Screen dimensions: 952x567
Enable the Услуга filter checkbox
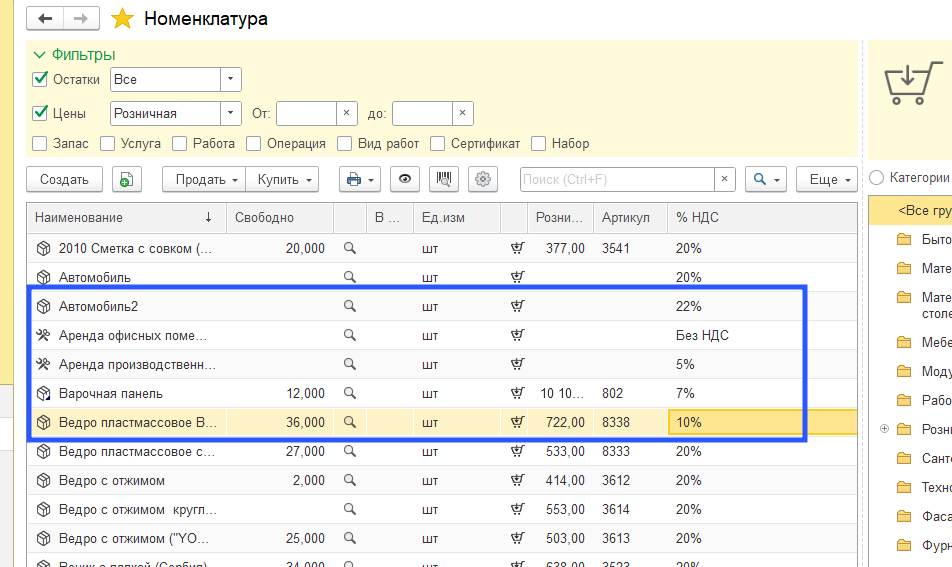107,143
